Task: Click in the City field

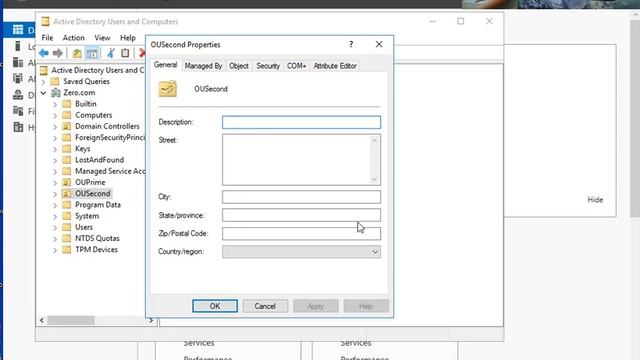Action: pyautogui.click(x=301, y=197)
